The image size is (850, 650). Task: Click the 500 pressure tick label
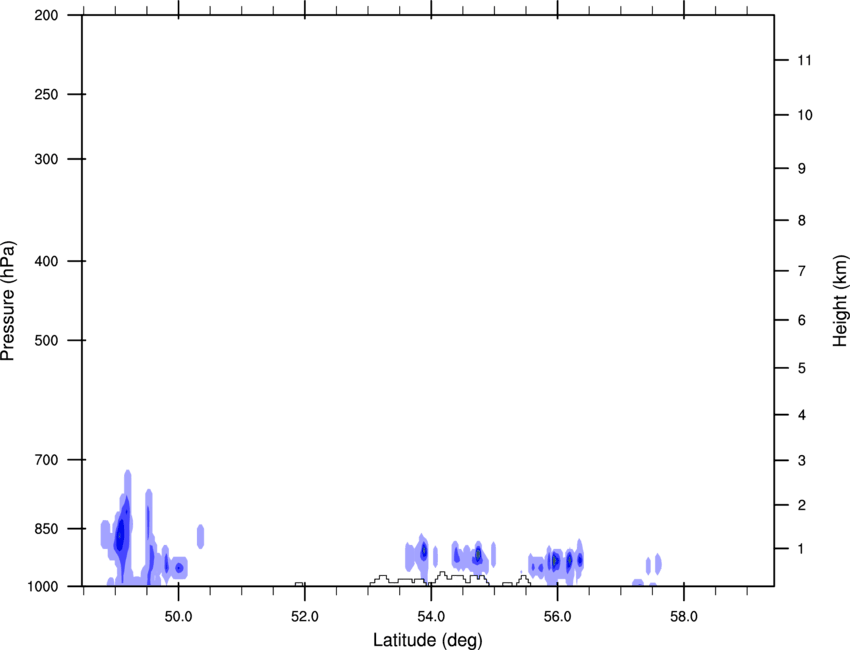(x=46, y=340)
